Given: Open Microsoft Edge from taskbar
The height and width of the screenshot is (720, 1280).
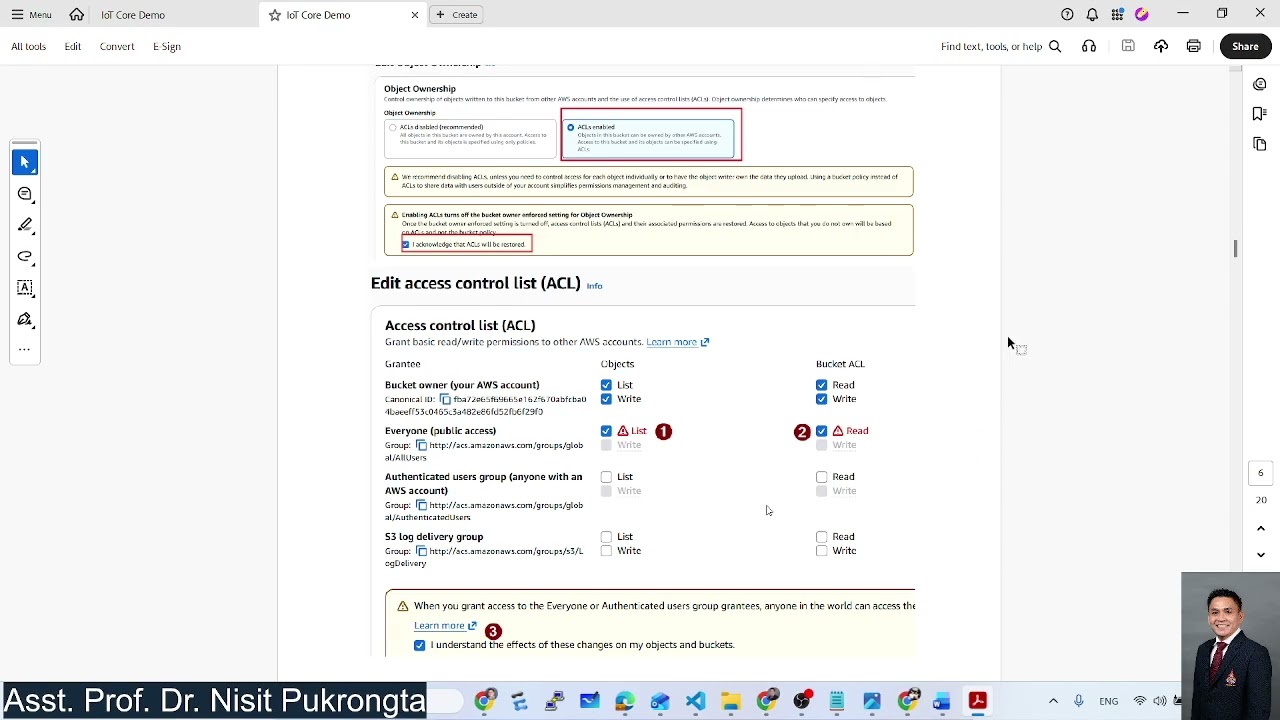Looking at the screenshot, I should pyautogui.click(x=625, y=701).
